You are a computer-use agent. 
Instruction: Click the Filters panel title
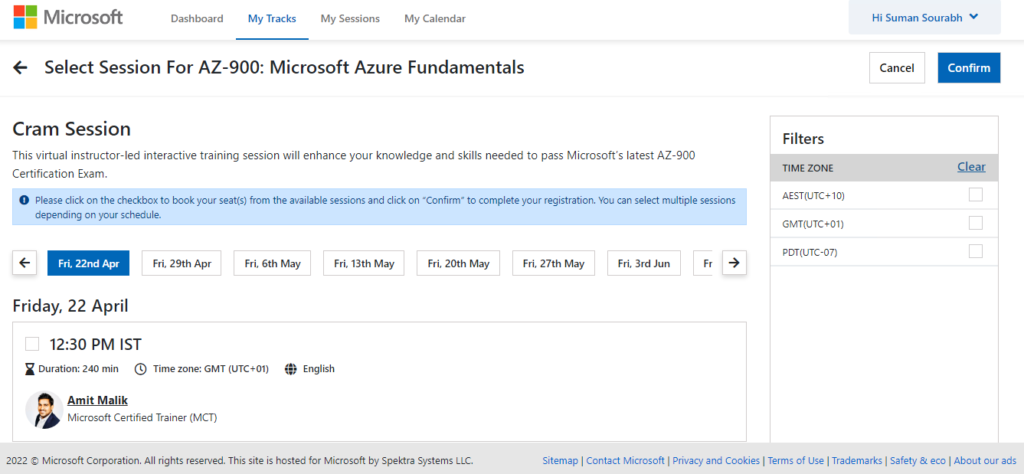coord(803,138)
